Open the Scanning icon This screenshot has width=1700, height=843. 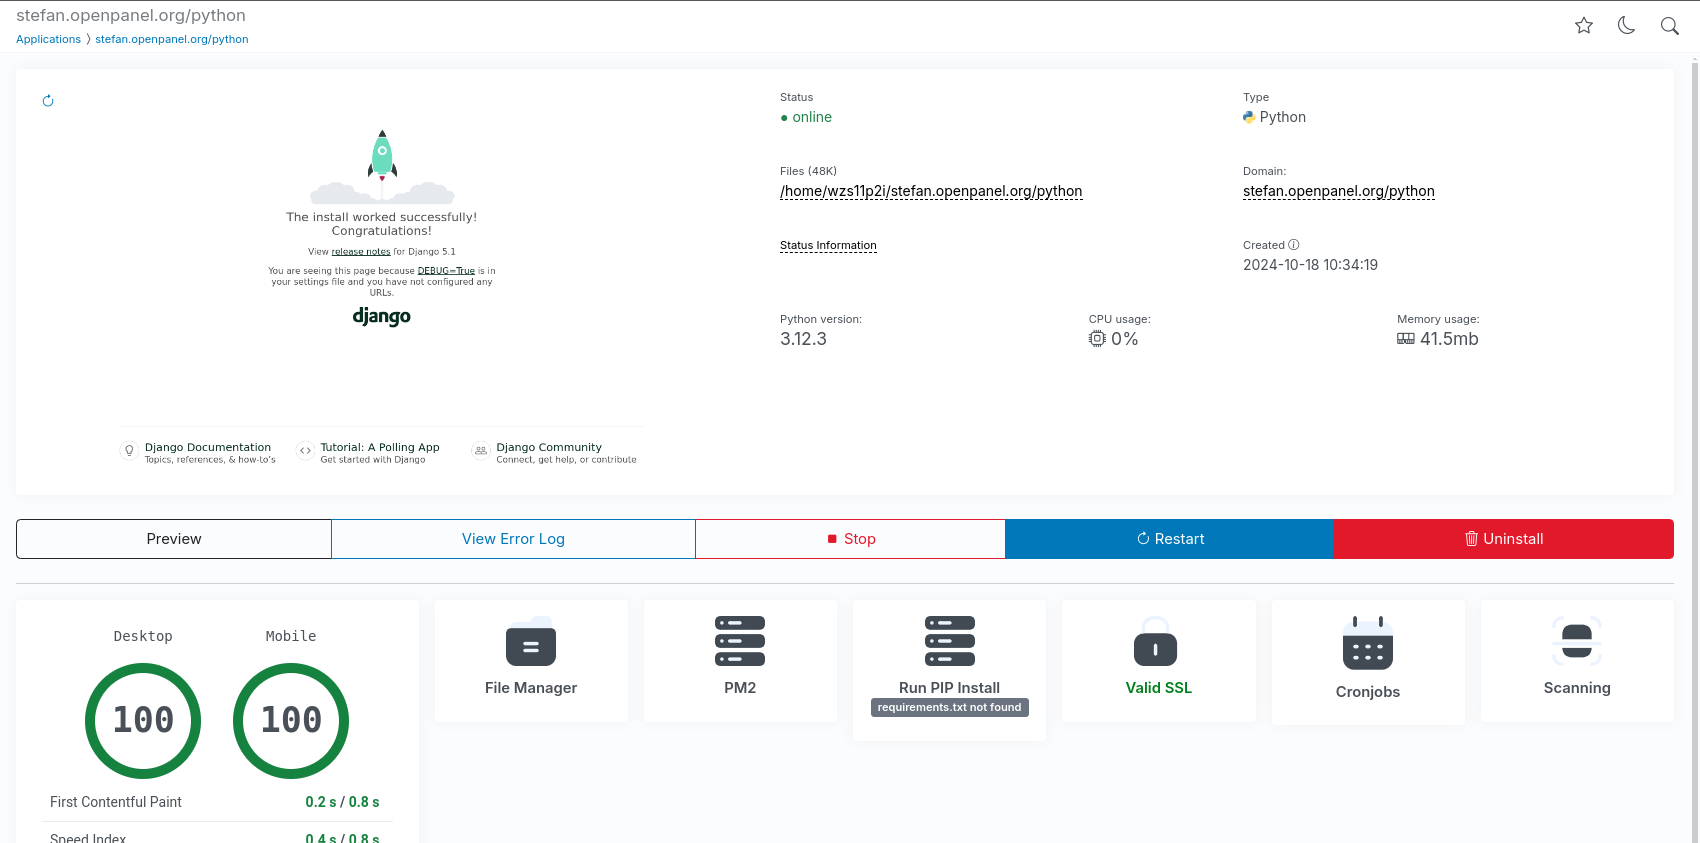coord(1577,642)
